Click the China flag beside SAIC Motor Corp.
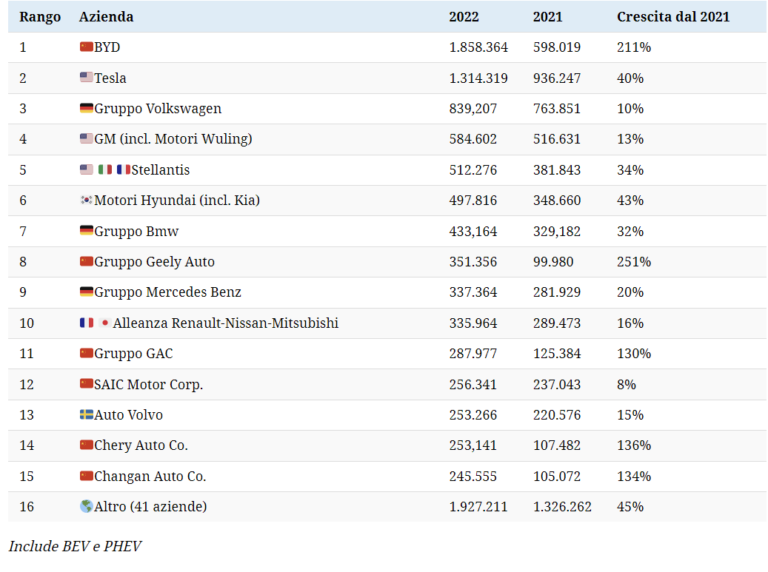The width and height of the screenshot is (768, 572). (x=86, y=383)
